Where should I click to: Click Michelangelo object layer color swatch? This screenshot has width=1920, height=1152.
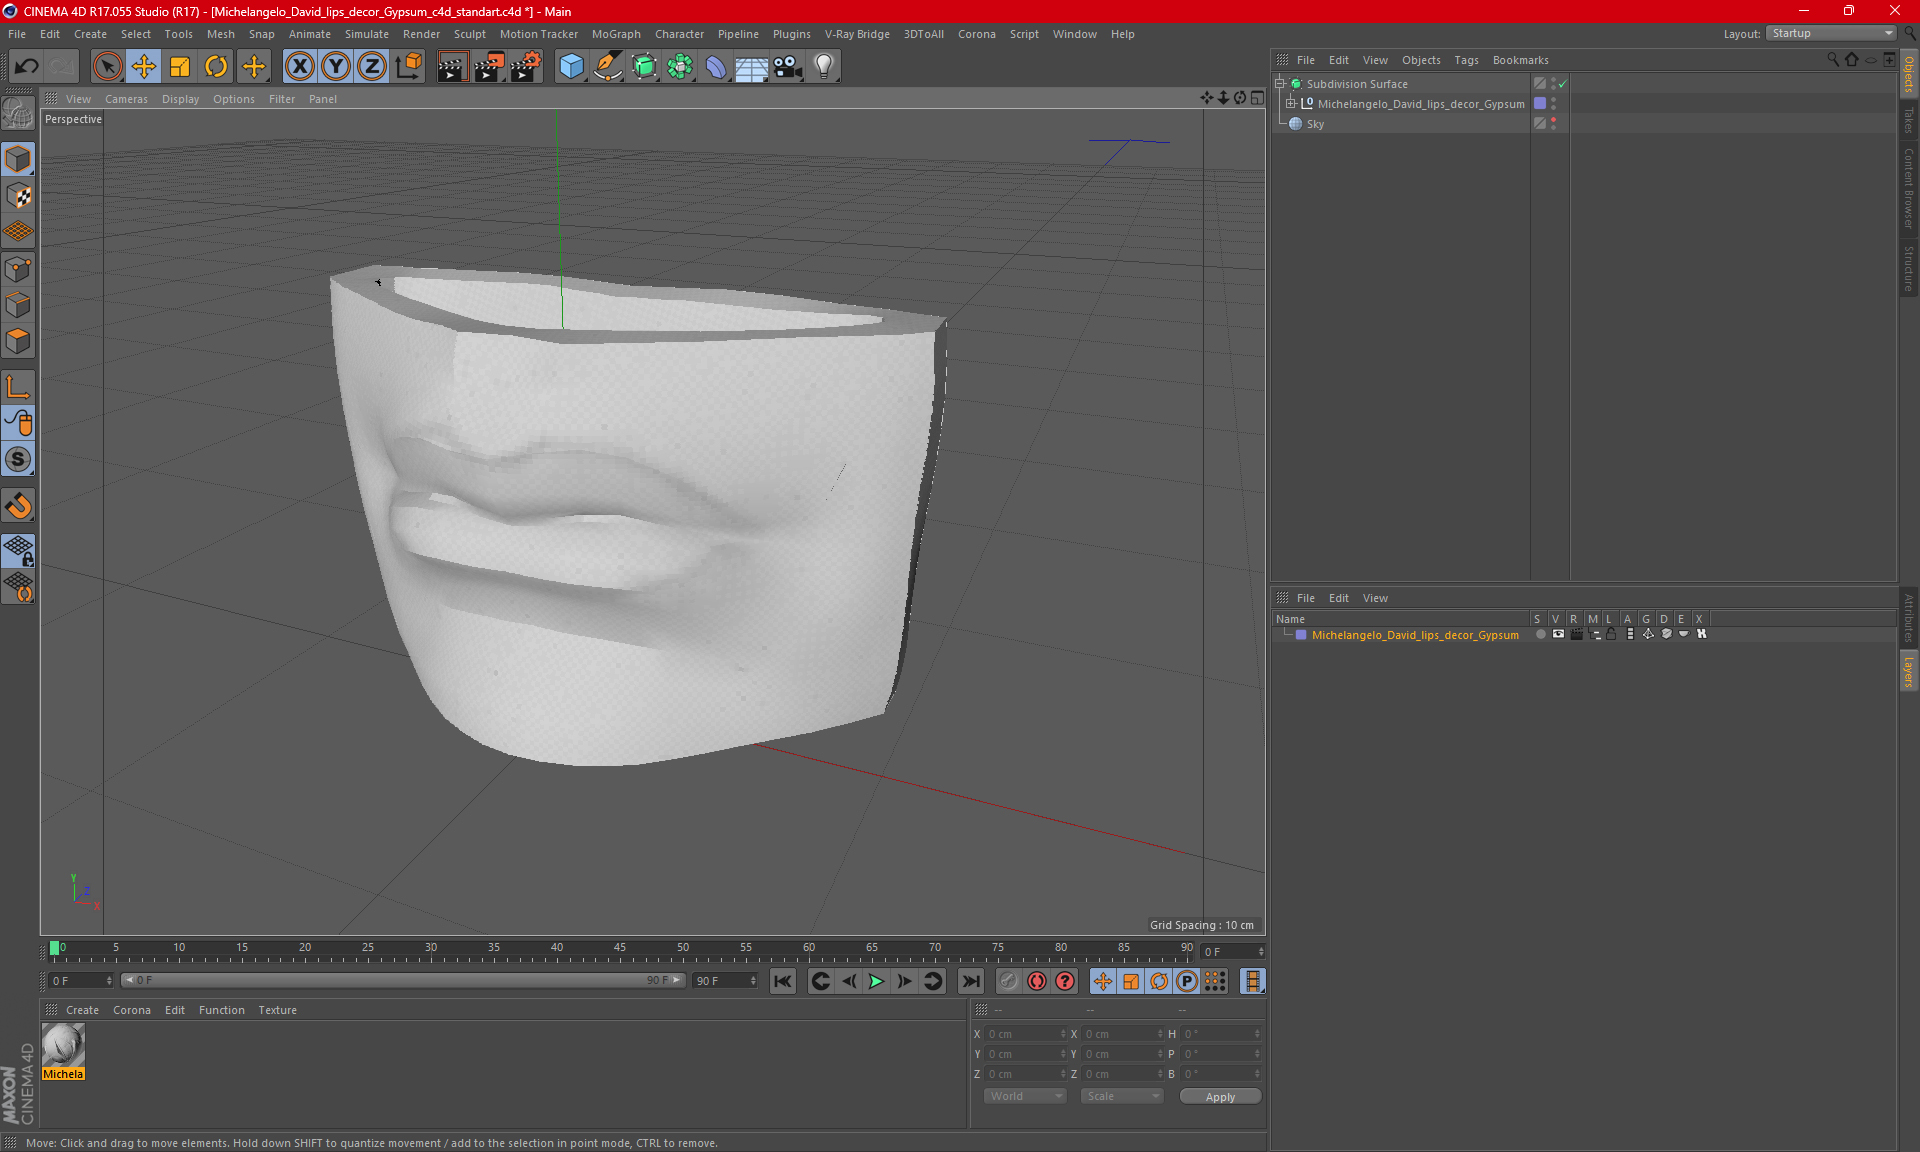pyautogui.click(x=1540, y=104)
